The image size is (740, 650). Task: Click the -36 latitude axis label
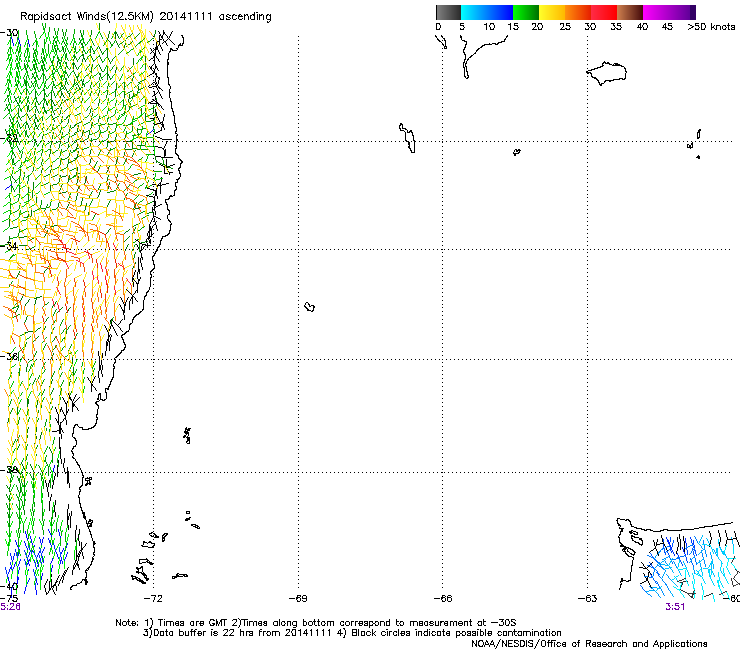[x=9, y=356]
